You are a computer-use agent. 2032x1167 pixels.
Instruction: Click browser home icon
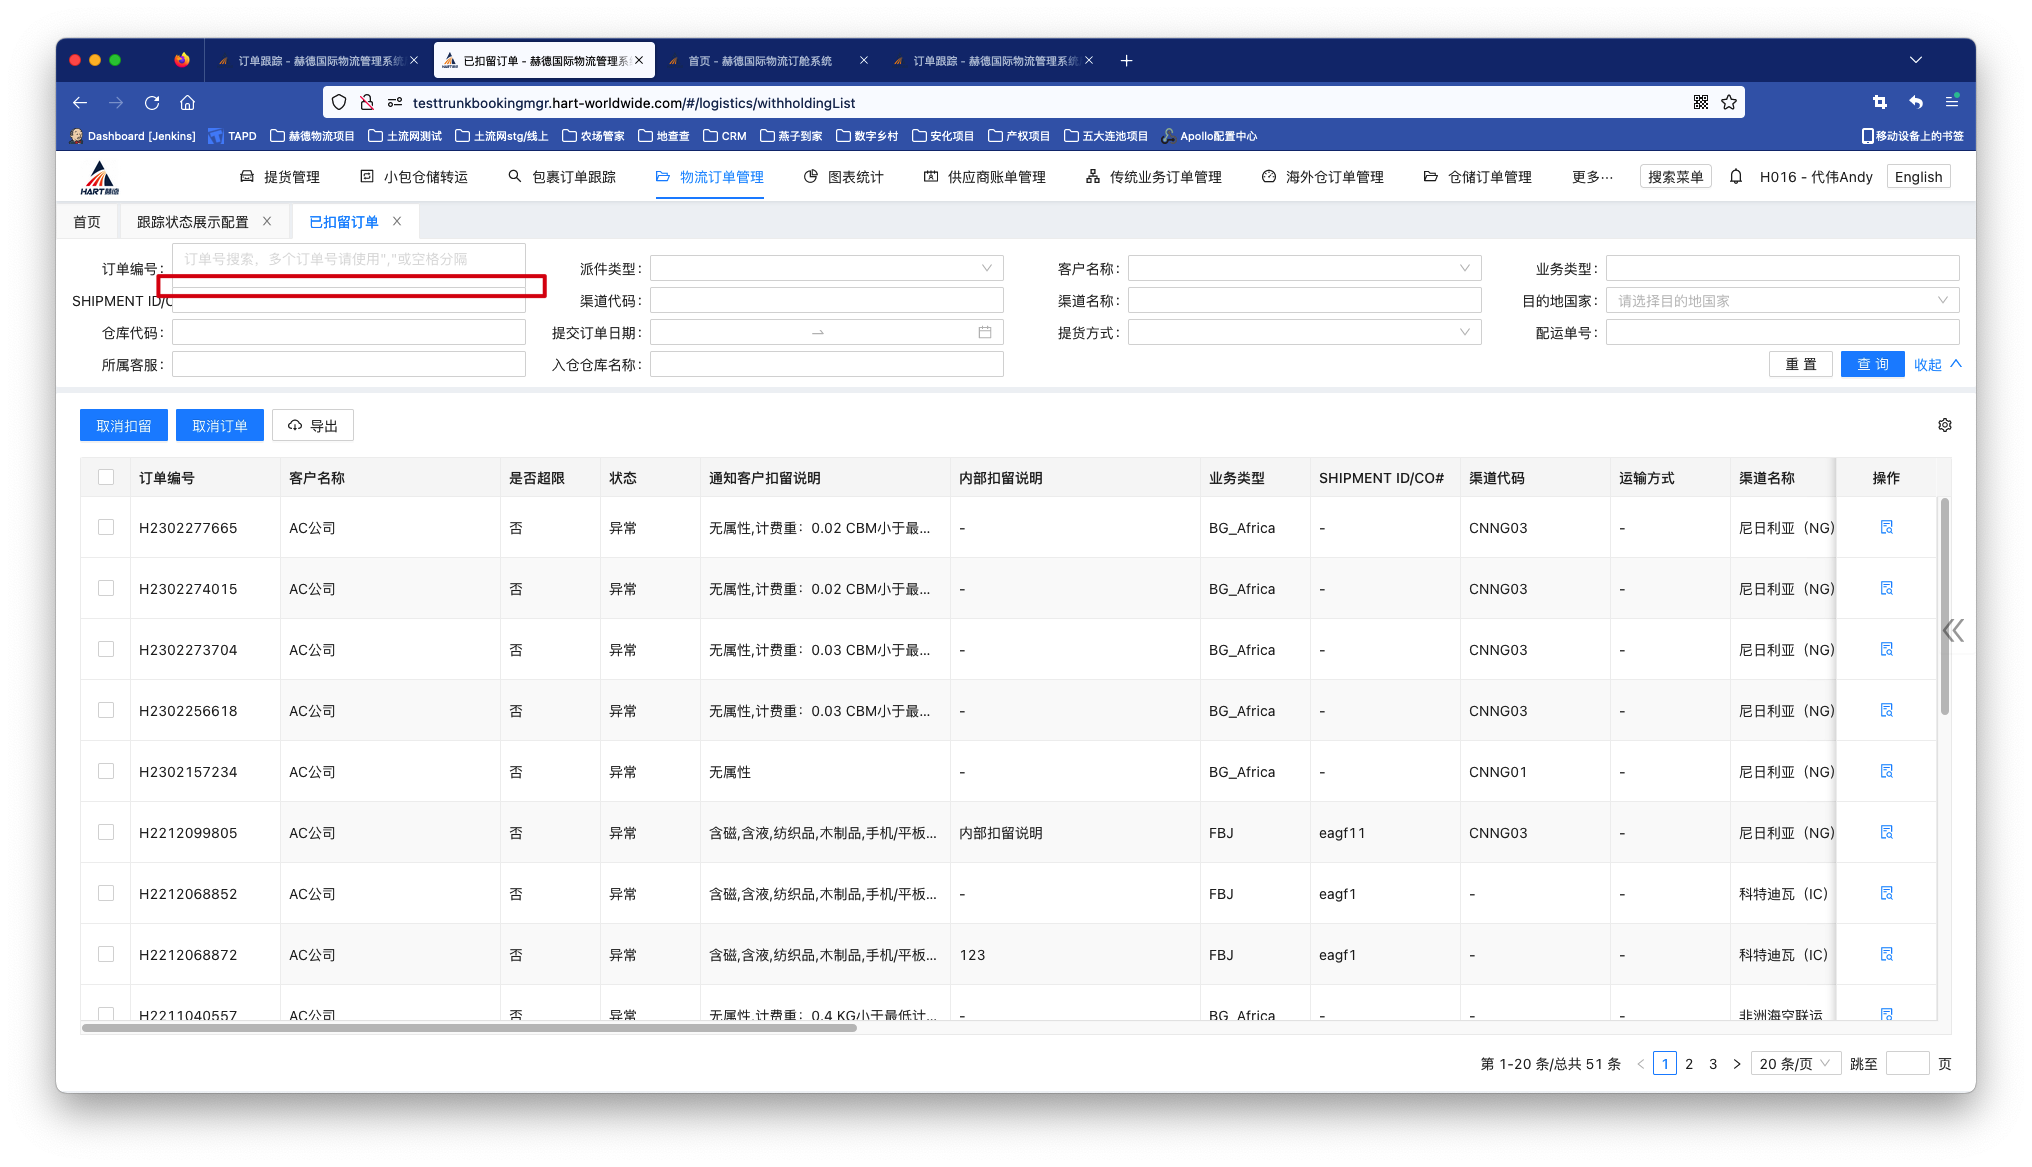(x=187, y=102)
